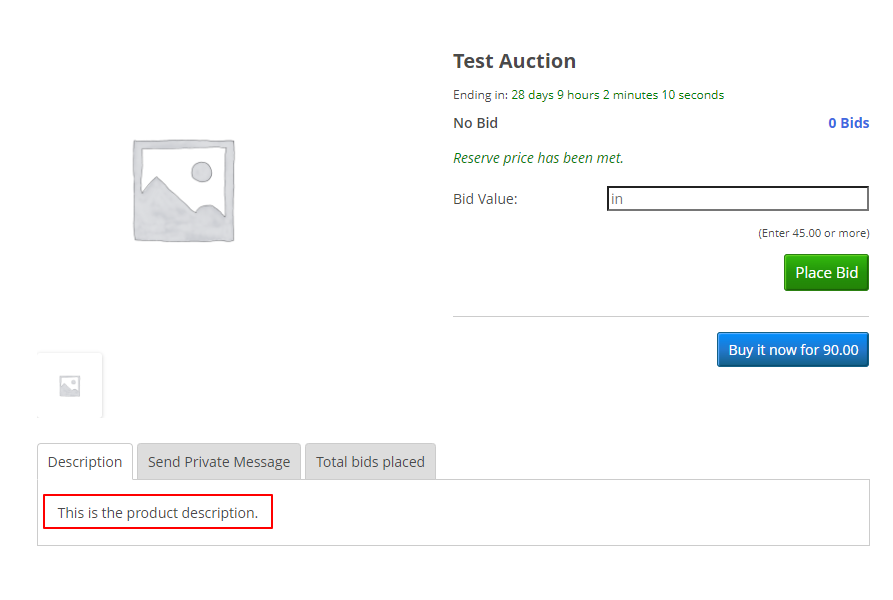Click the Test Auction title
The height and width of the screenshot is (600, 893).
click(514, 61)
